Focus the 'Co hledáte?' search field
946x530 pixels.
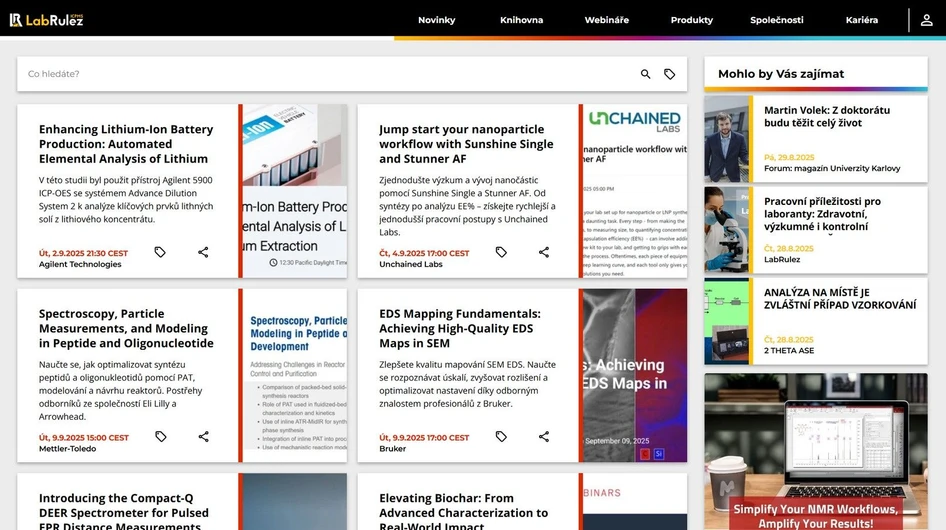pos(320,74)
